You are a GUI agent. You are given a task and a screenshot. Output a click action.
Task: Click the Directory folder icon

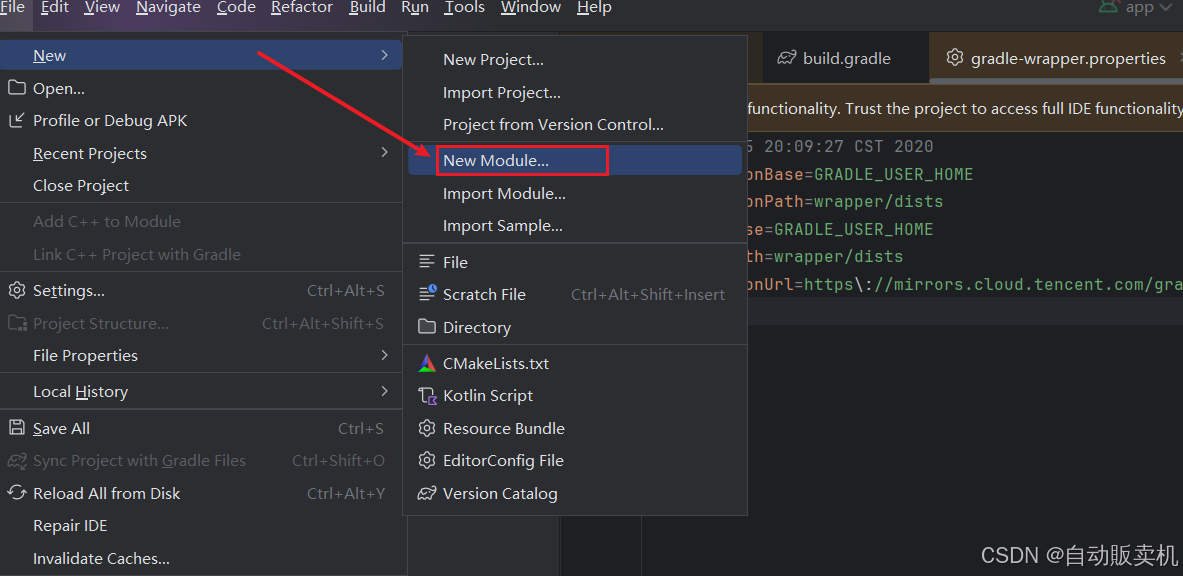(427, 327)
